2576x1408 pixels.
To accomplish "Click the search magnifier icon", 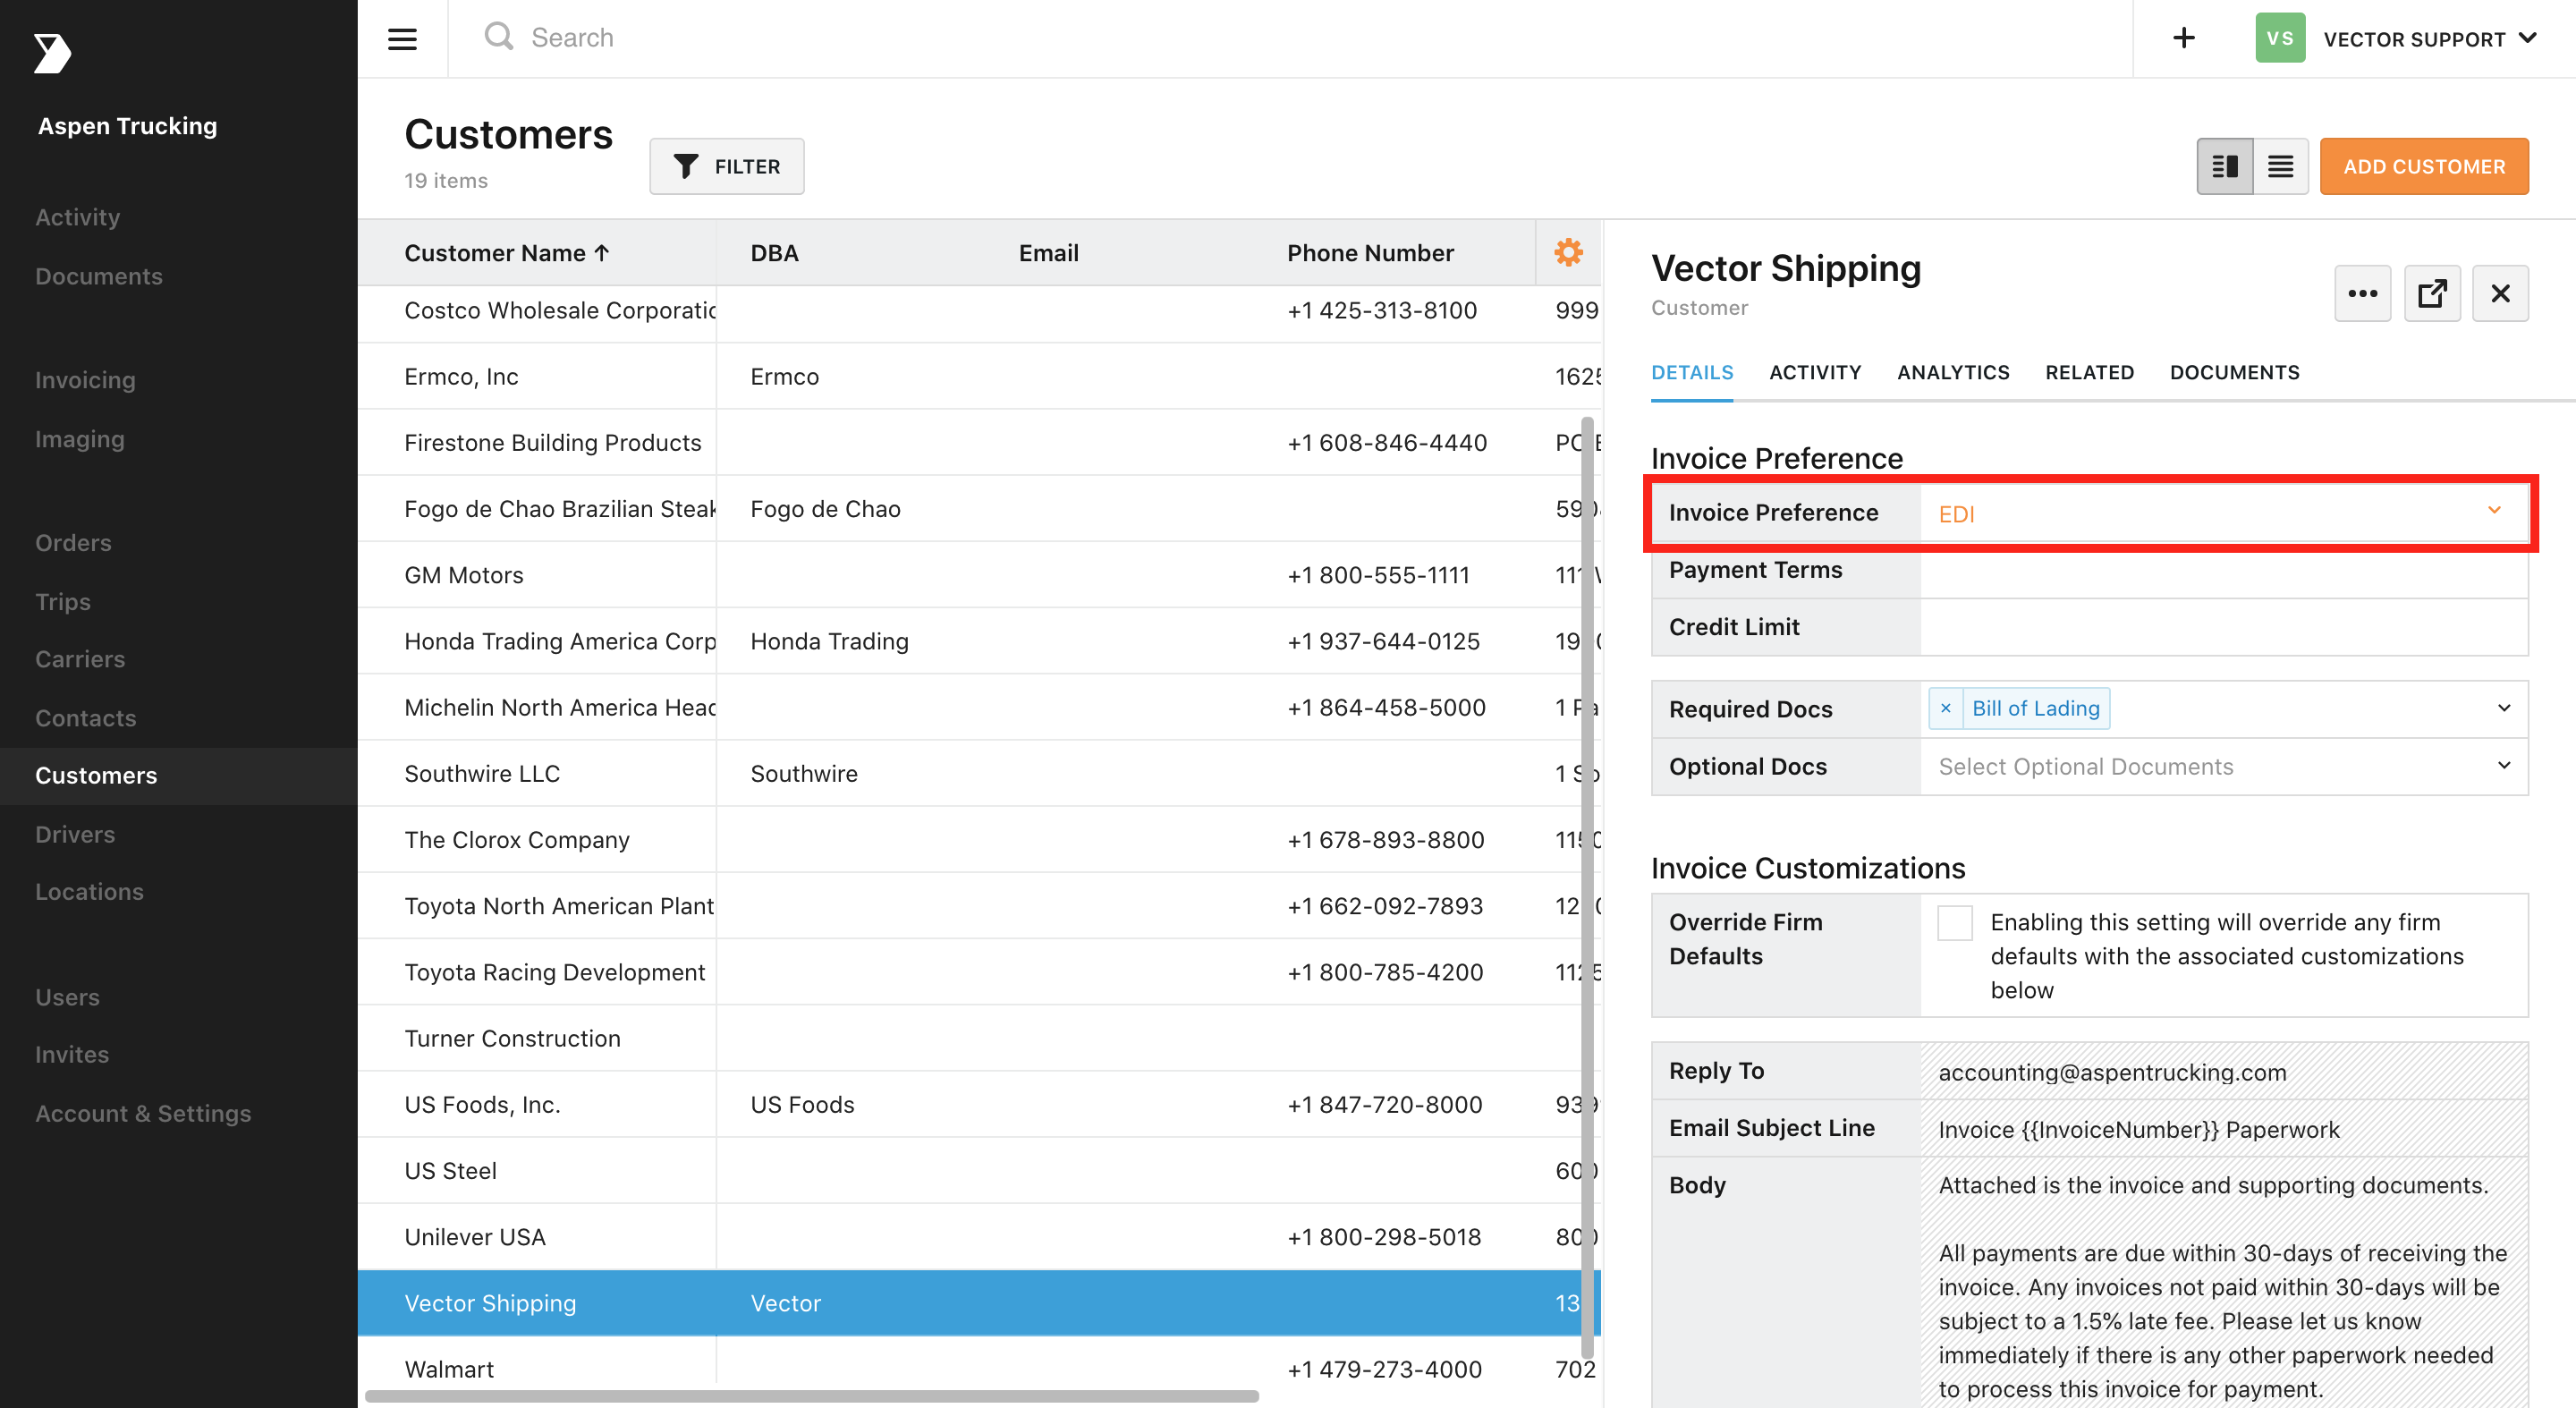I will coord(498,38).
